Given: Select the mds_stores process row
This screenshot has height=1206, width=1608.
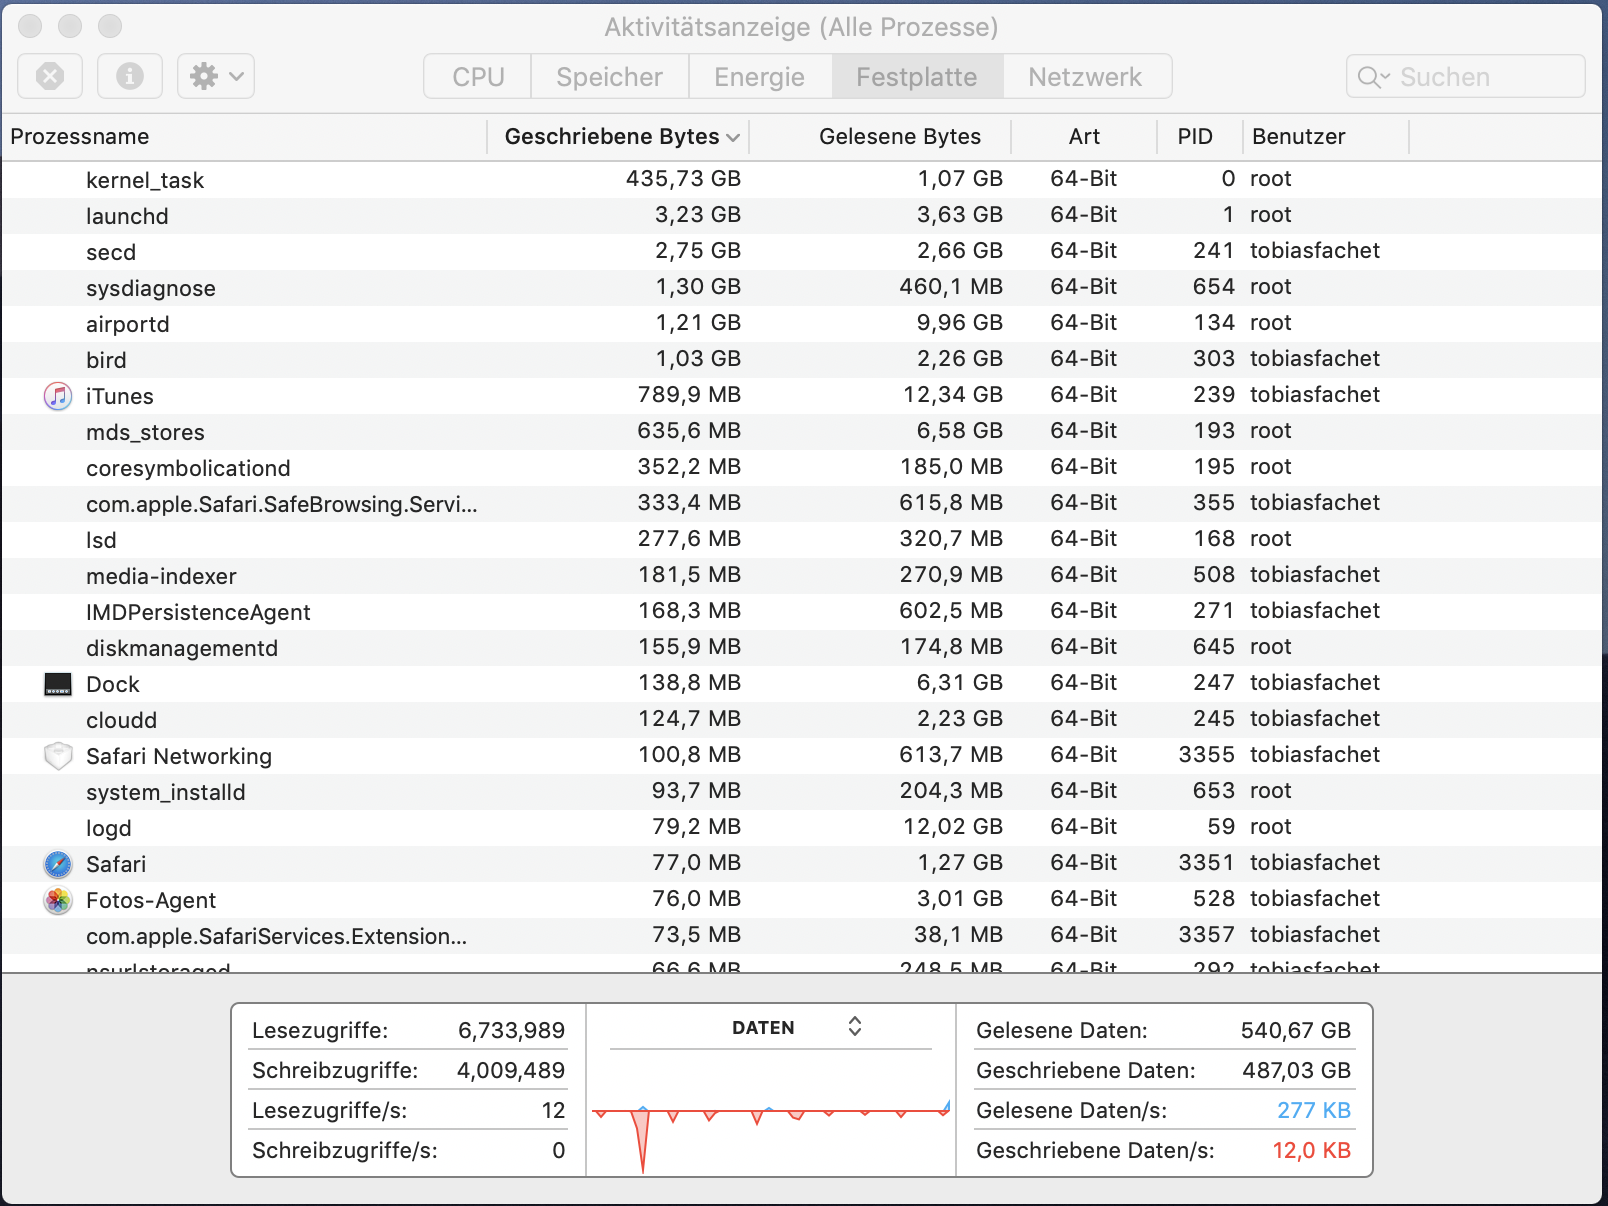Looking at the screenshot, I should coord(802,432).
